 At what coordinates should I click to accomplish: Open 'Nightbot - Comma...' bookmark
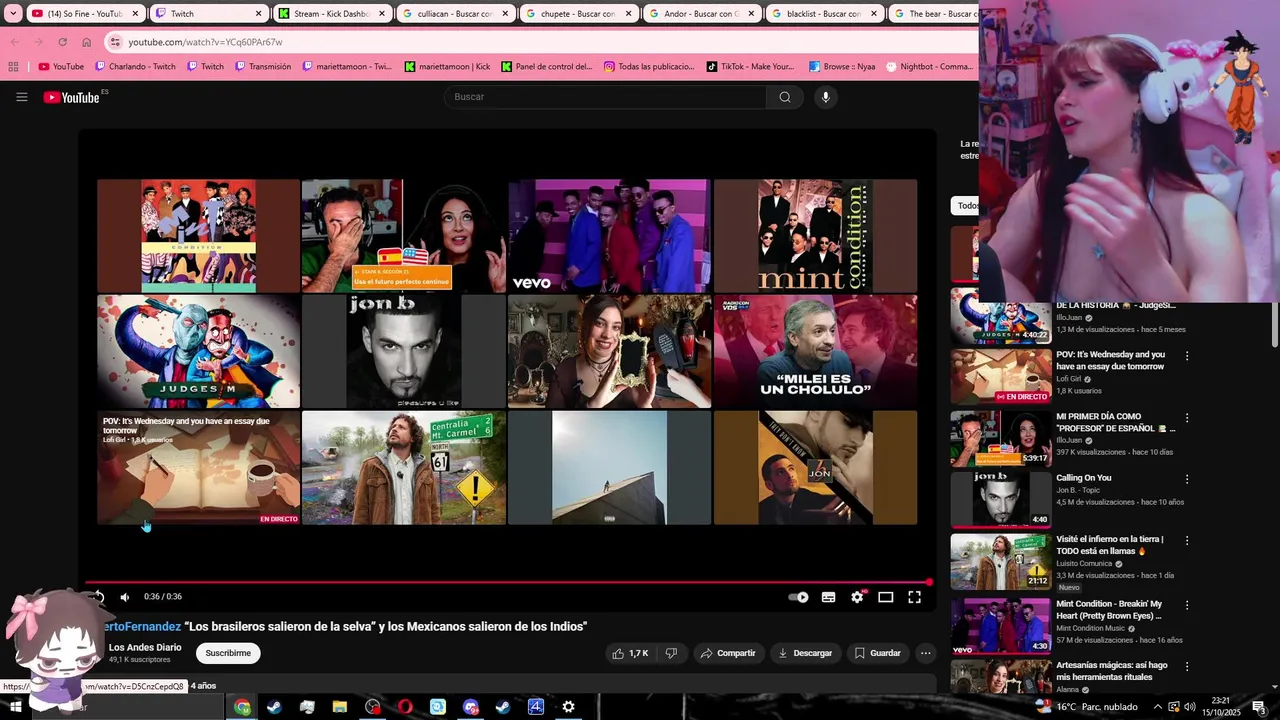click(x=929, y=67)
